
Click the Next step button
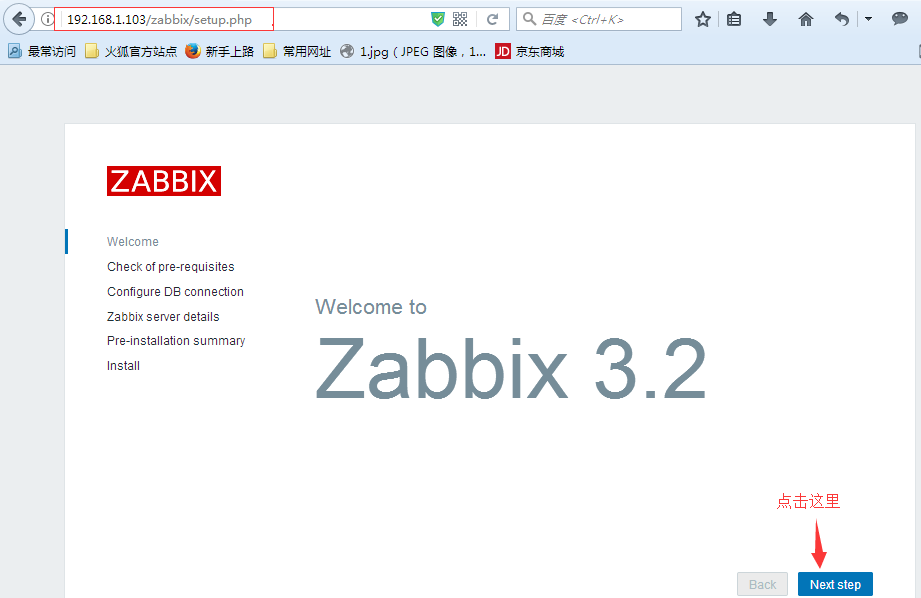(x=835, y=584)
